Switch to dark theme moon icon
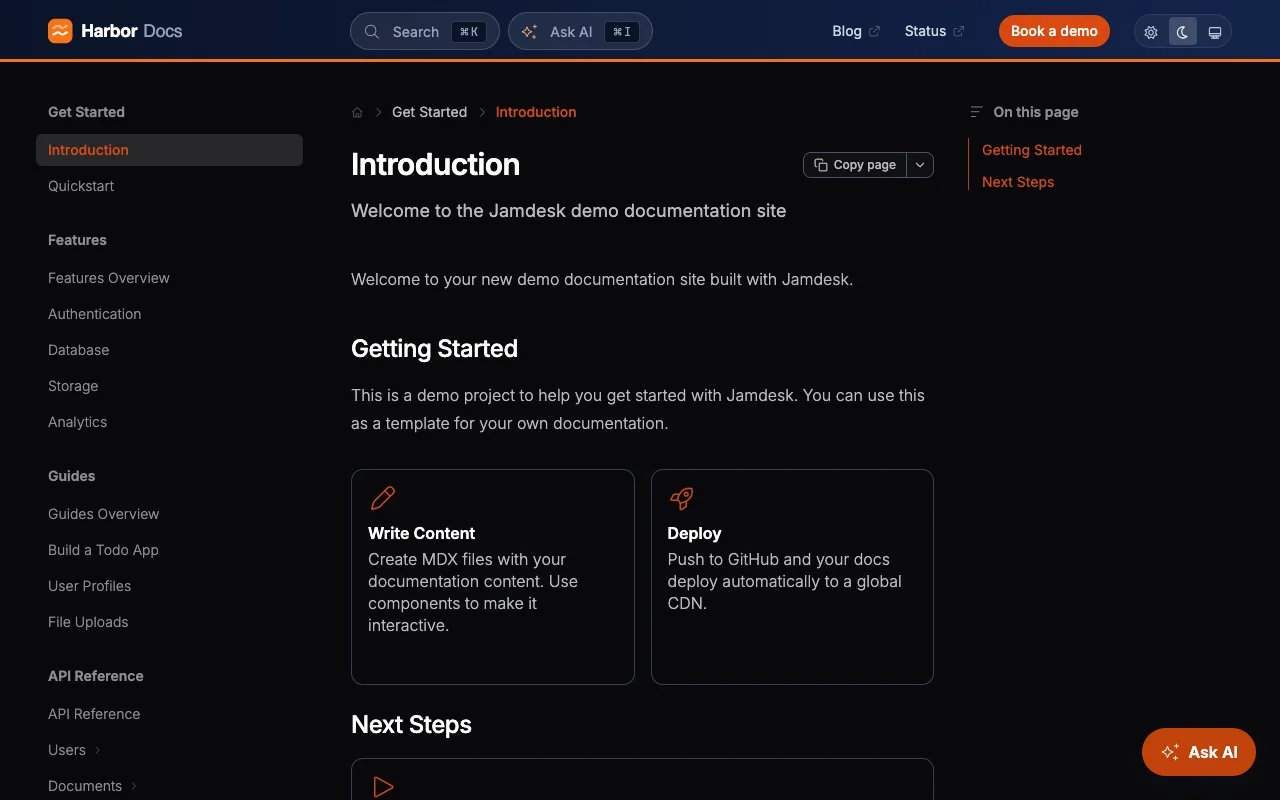1280x800 pixels. pyautogui.click(x=1183, y=32)
